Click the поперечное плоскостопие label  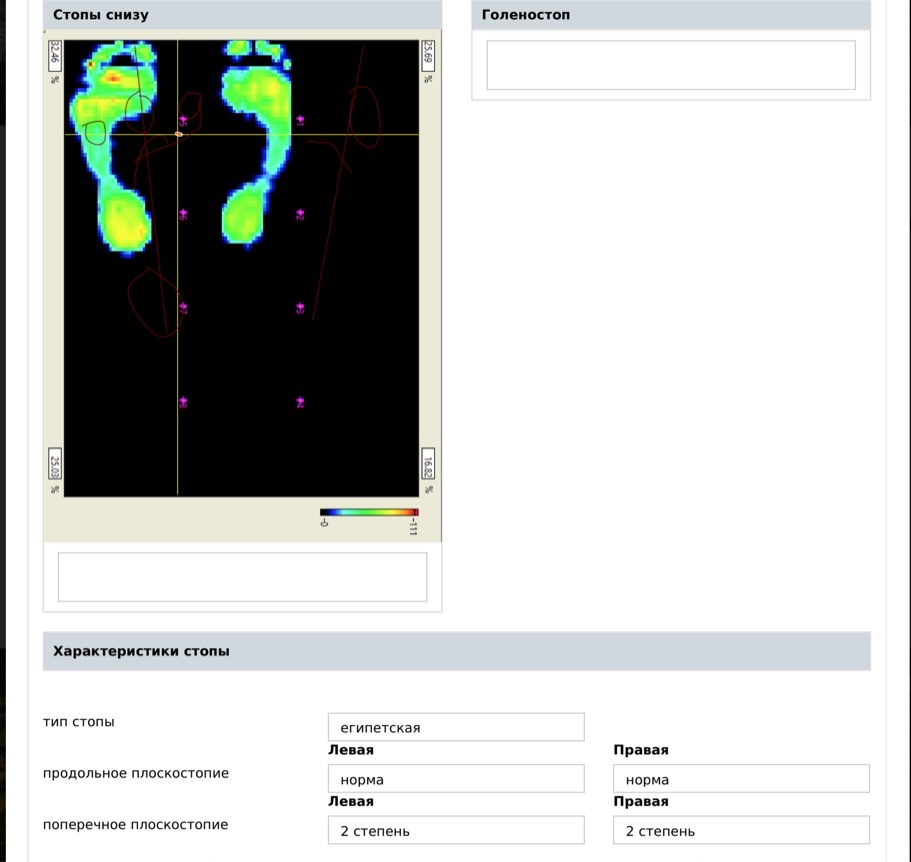click(x=135, y=825)
